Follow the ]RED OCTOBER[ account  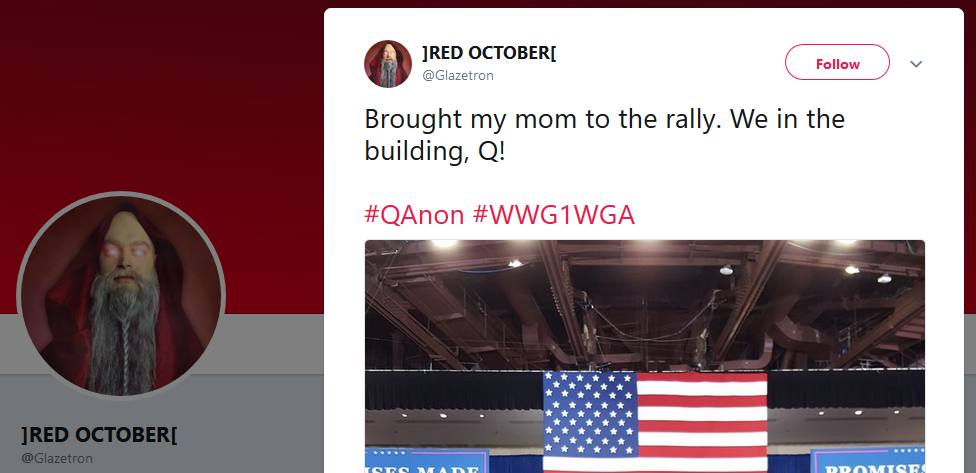(837, 63)
